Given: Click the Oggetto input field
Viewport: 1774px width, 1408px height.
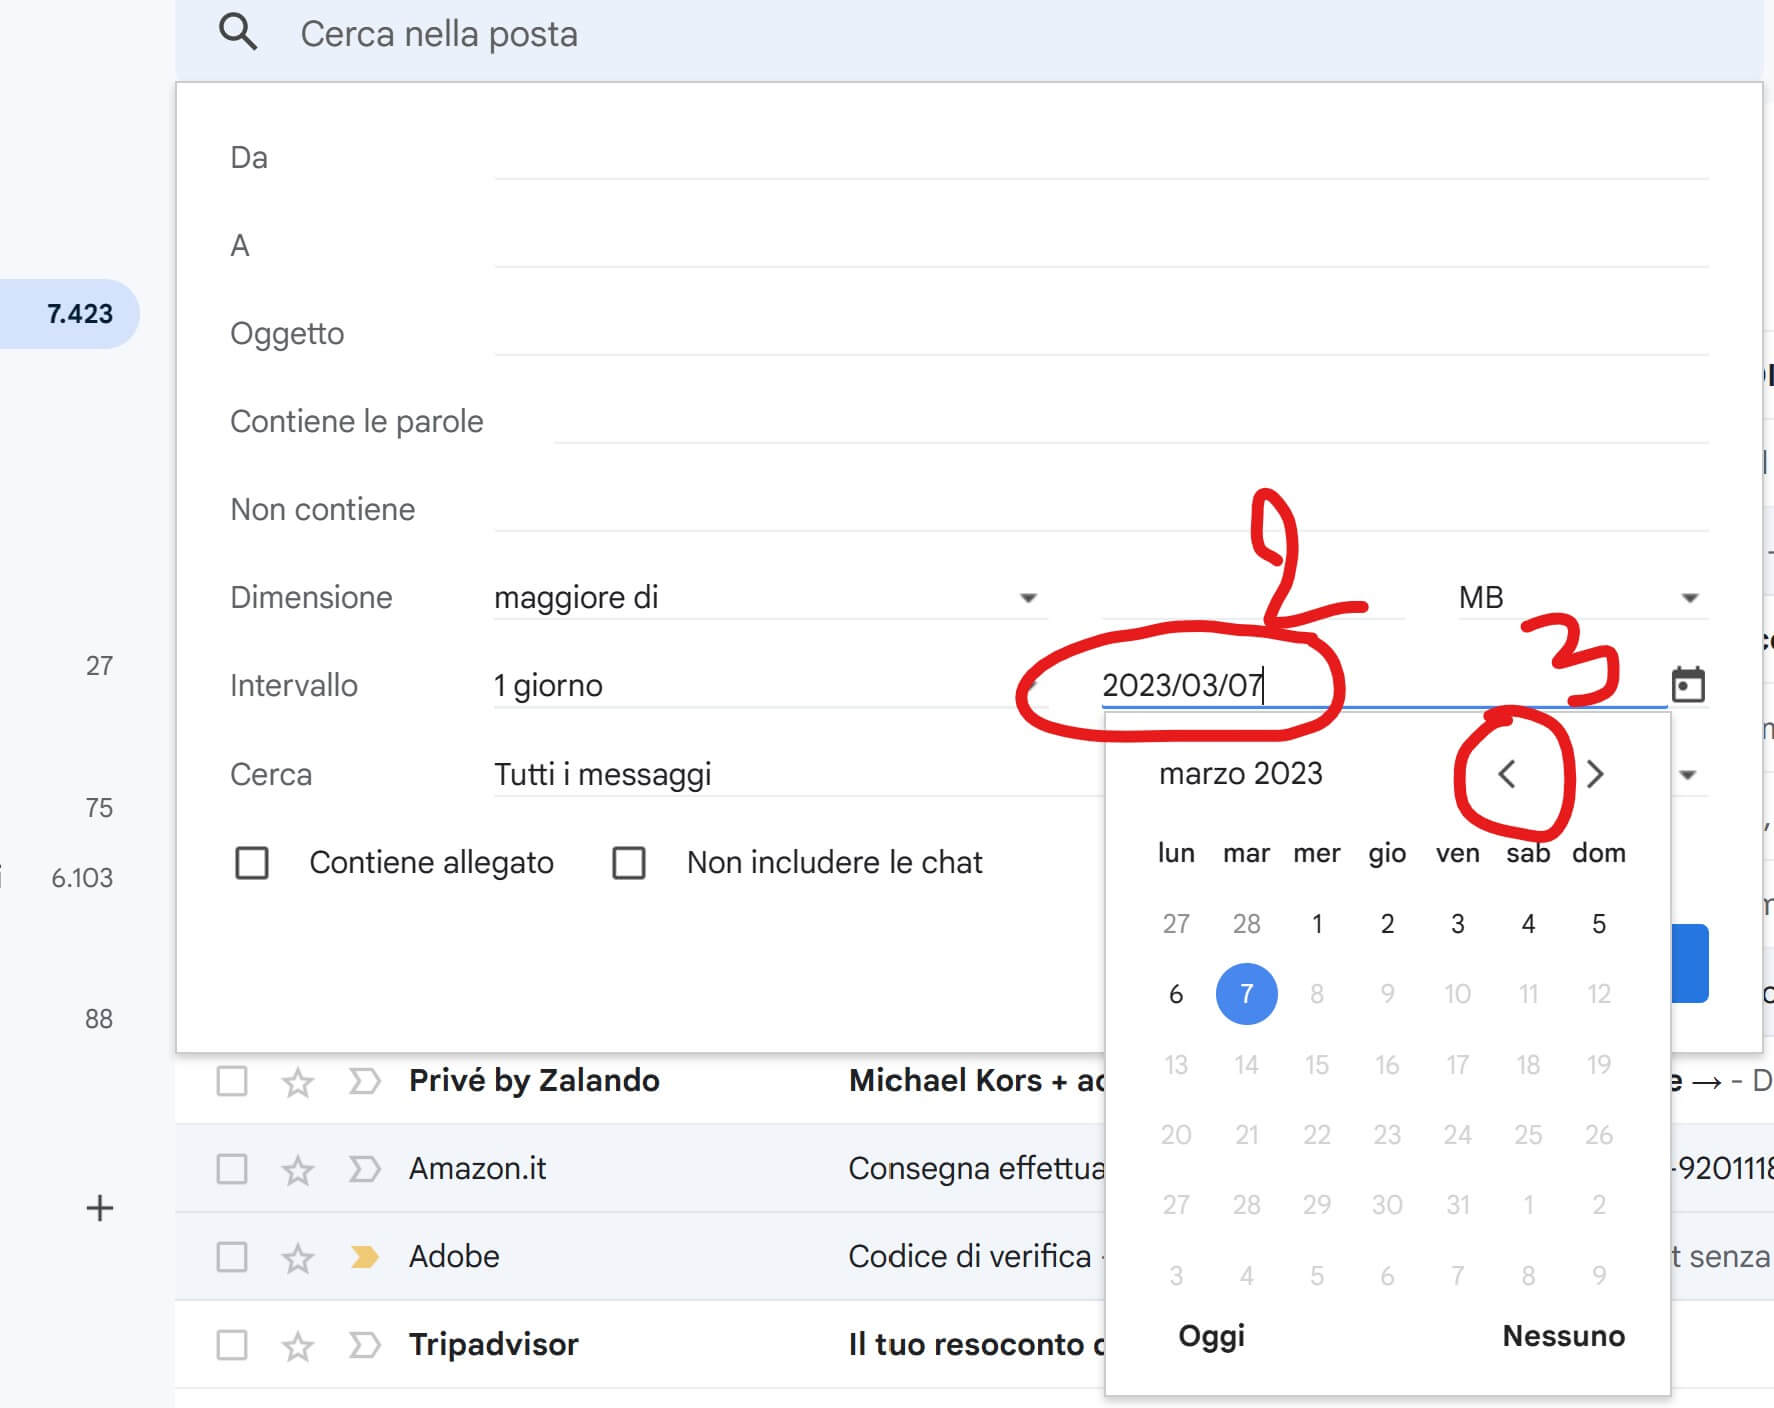Looking at the screenshot, I should (1100, 334).
